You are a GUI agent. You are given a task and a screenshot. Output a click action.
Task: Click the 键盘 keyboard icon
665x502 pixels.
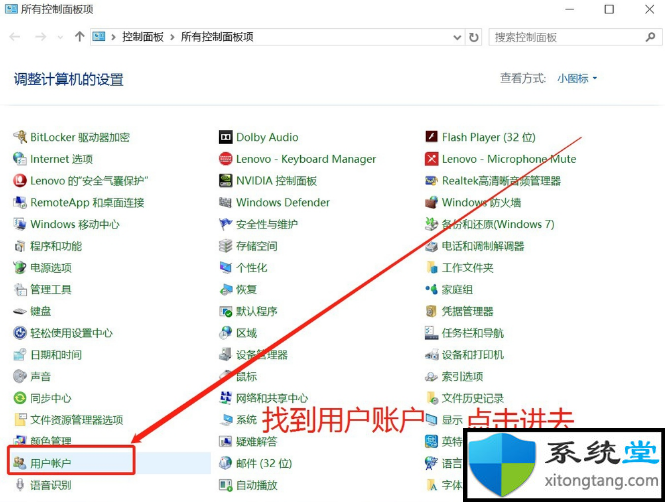[x=20, y=311]
